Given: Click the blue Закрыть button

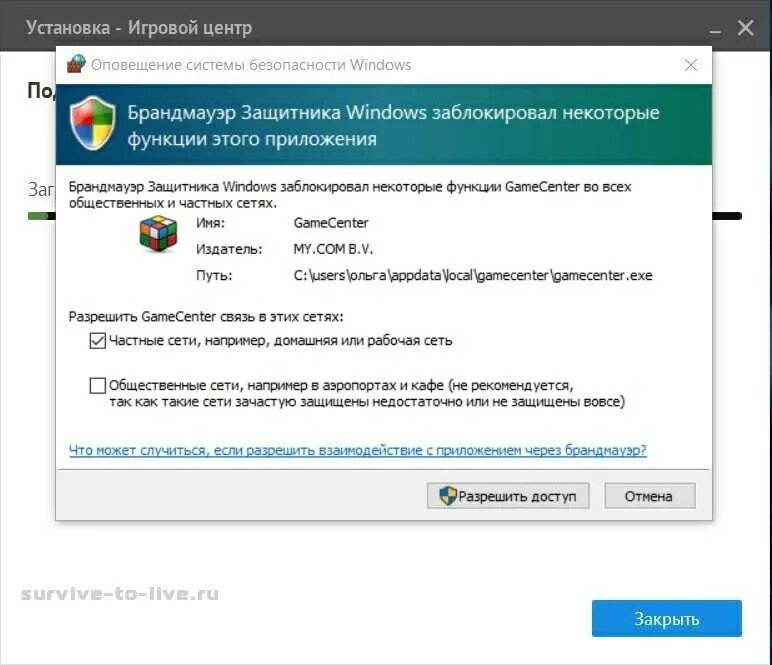Looking at the screenshot, I should (x=667, y=619).
